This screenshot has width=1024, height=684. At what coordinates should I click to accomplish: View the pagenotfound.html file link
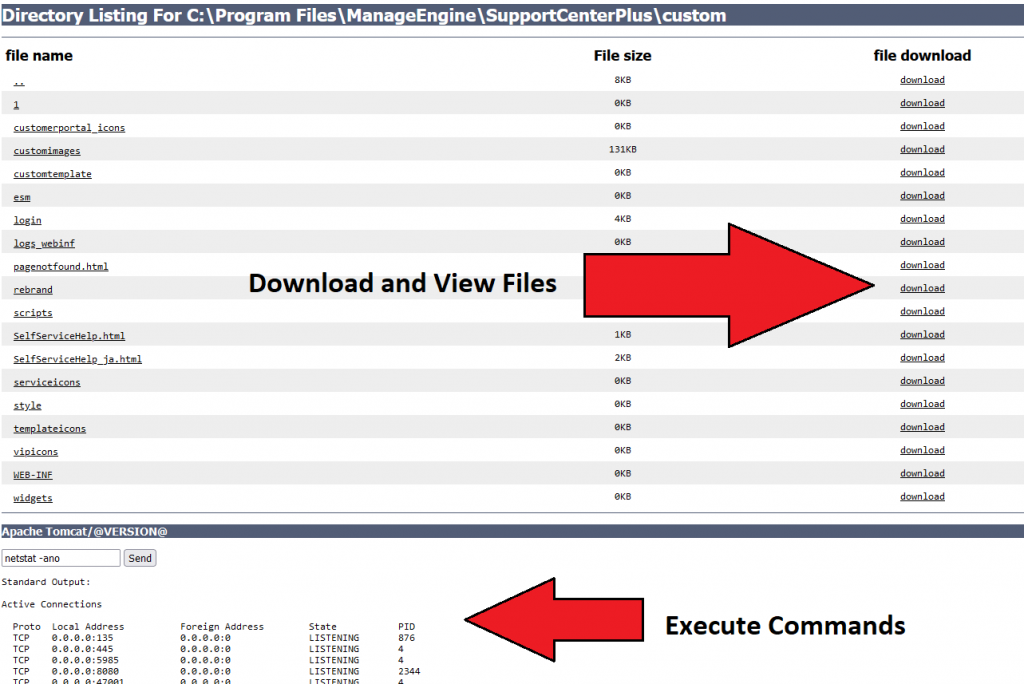pos(62,266)
